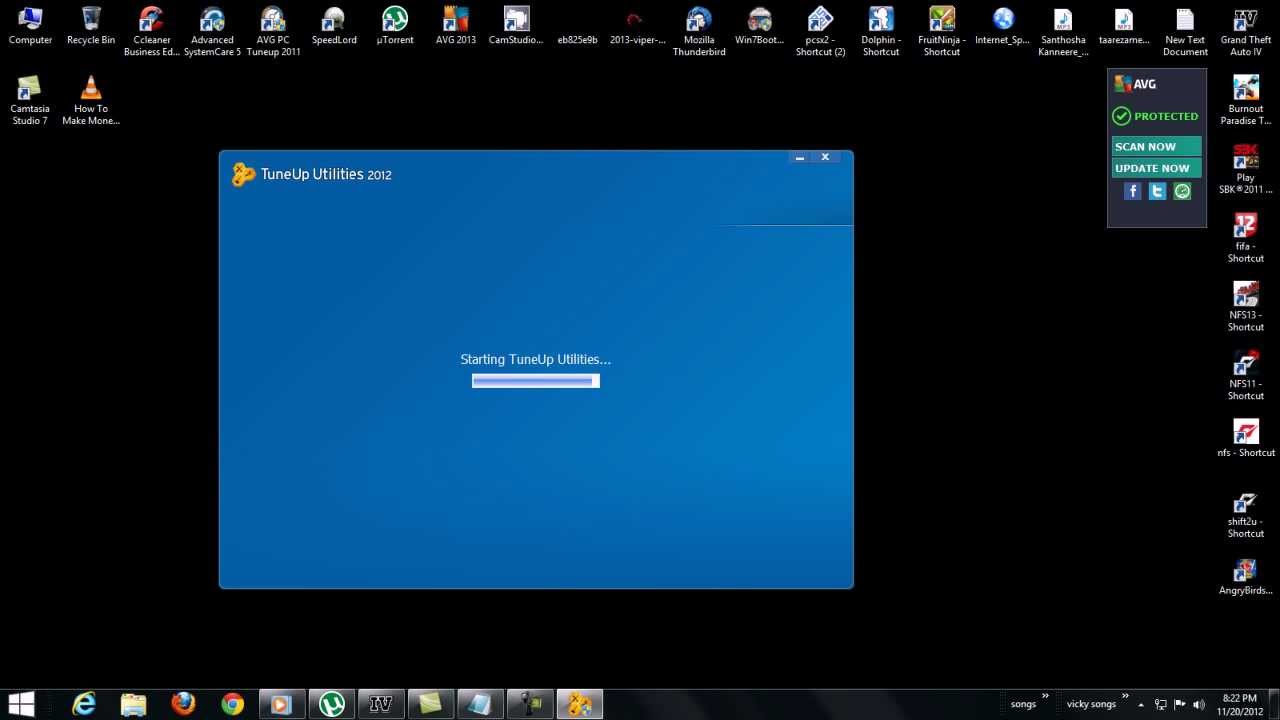Select the 2013-viper desktop file
1280x720 pixels.
637,27
